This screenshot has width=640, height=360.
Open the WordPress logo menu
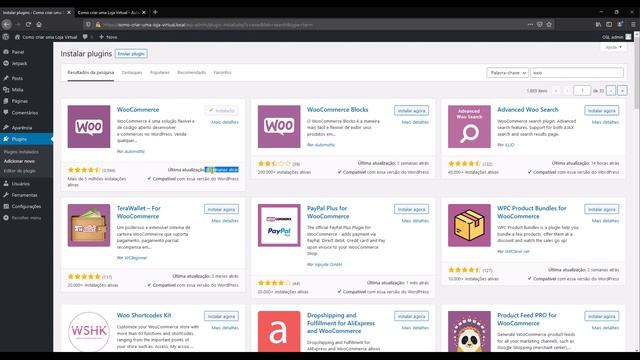click(6, 37)
